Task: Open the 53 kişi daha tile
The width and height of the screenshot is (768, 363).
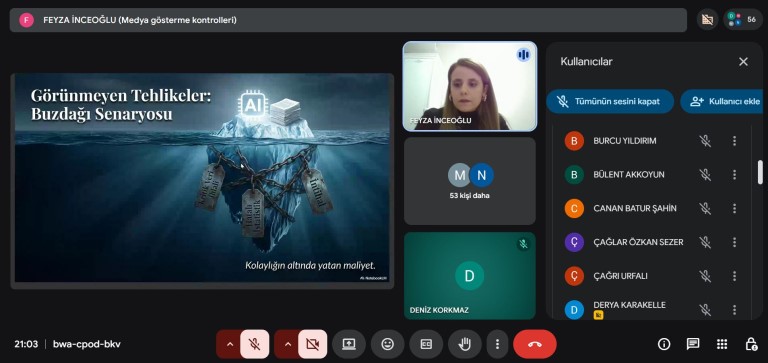Action: click(470, 181)
